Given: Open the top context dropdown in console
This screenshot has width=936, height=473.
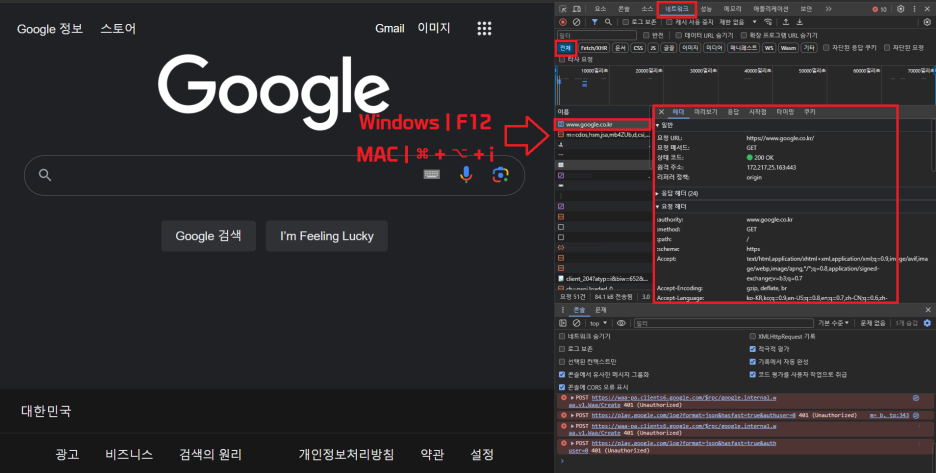Looking at the screenshot, I should (598, 323).
